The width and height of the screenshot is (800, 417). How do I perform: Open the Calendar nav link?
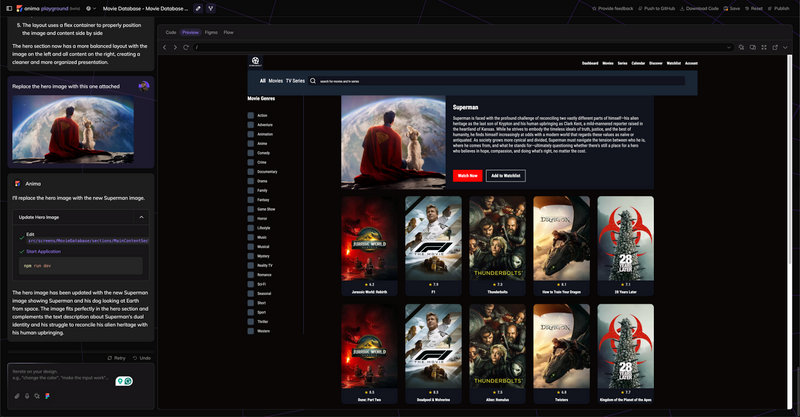(x=638, y=63)
